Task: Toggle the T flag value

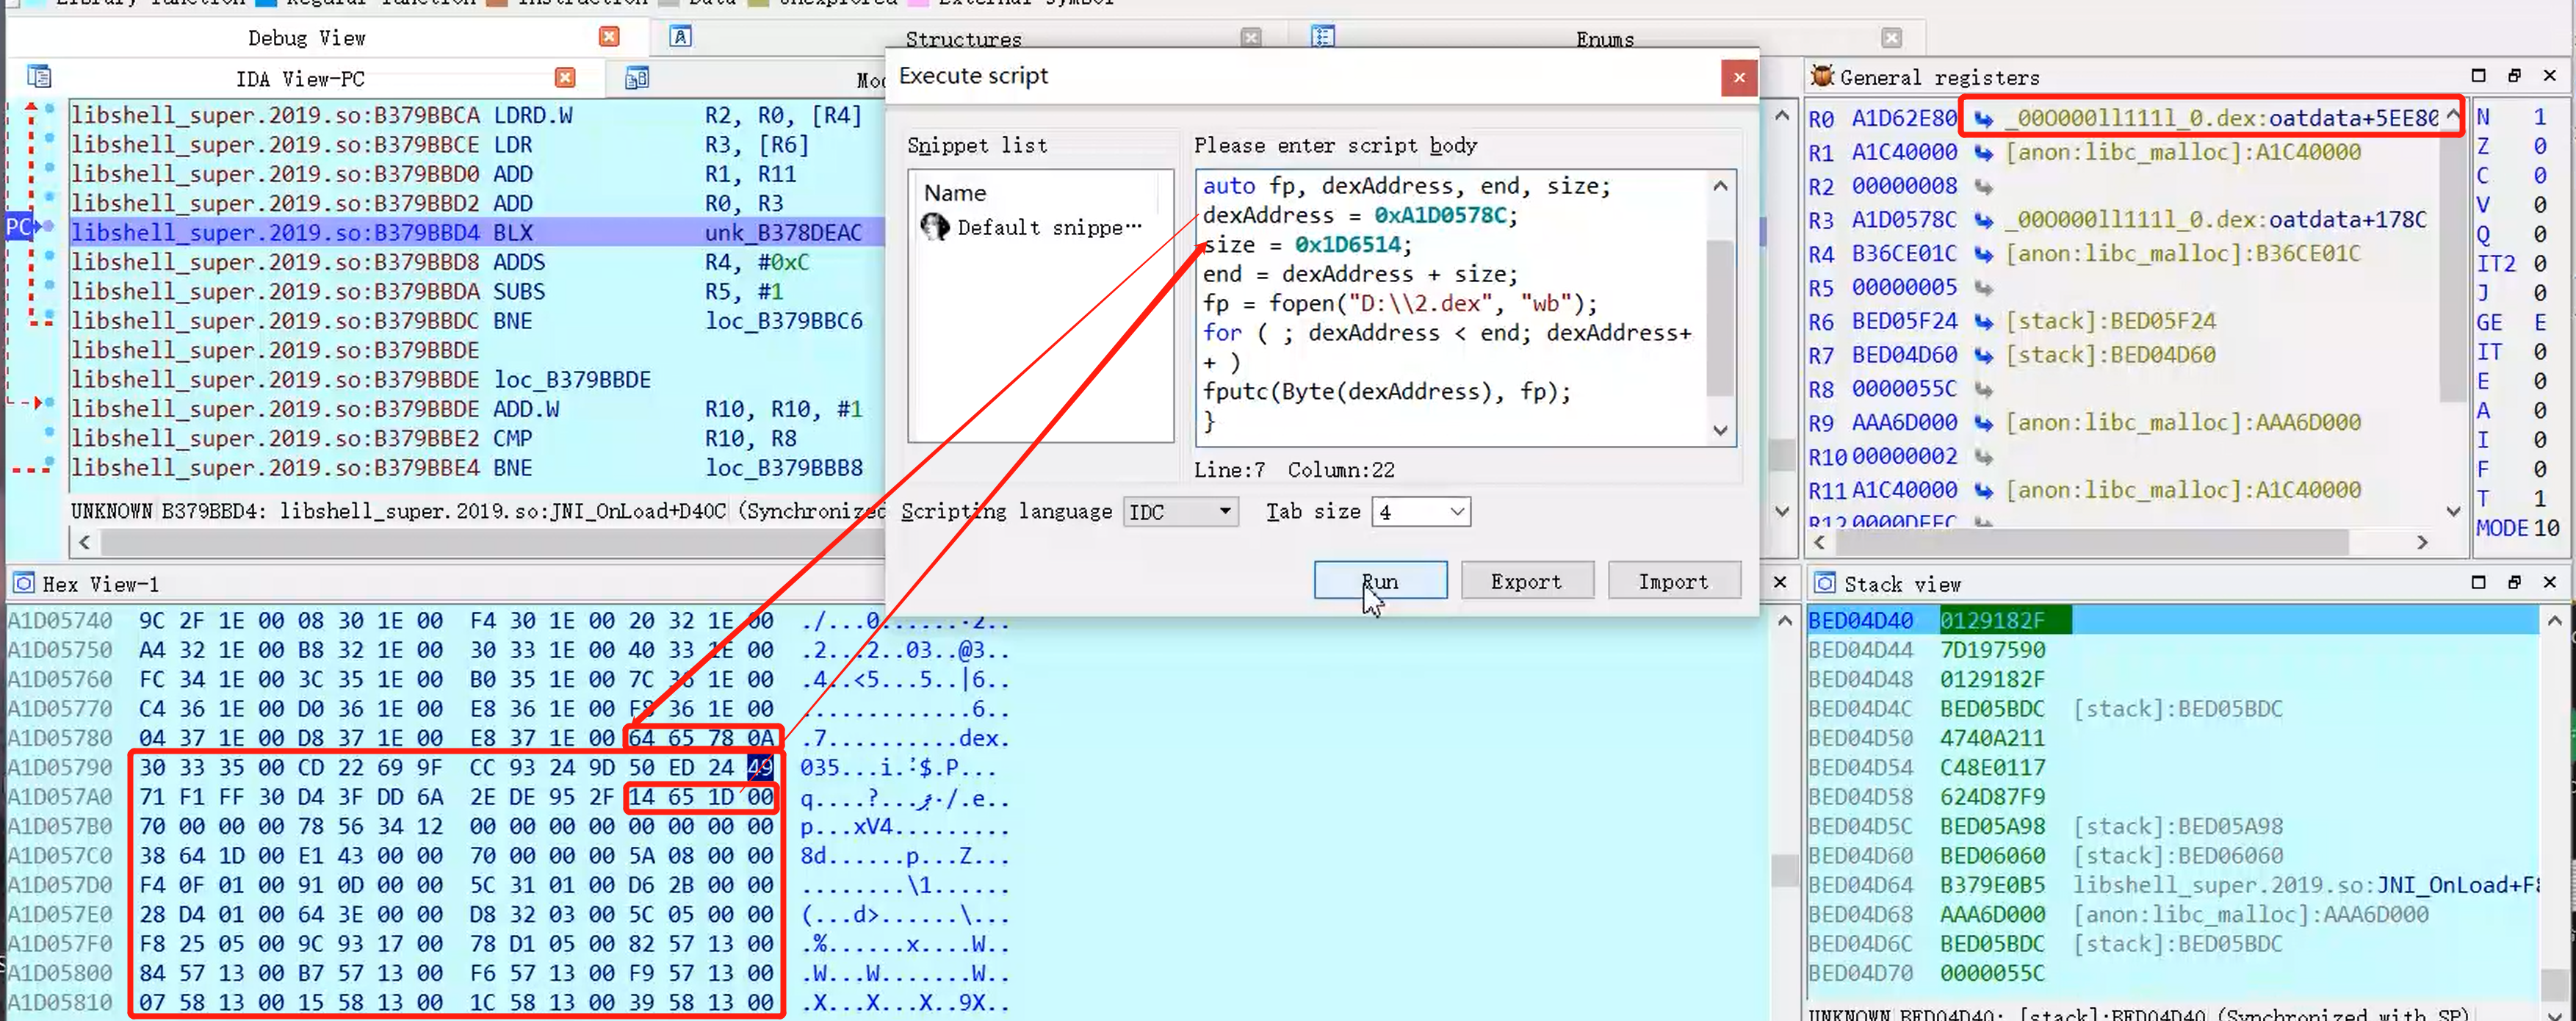Action: 2540,499
